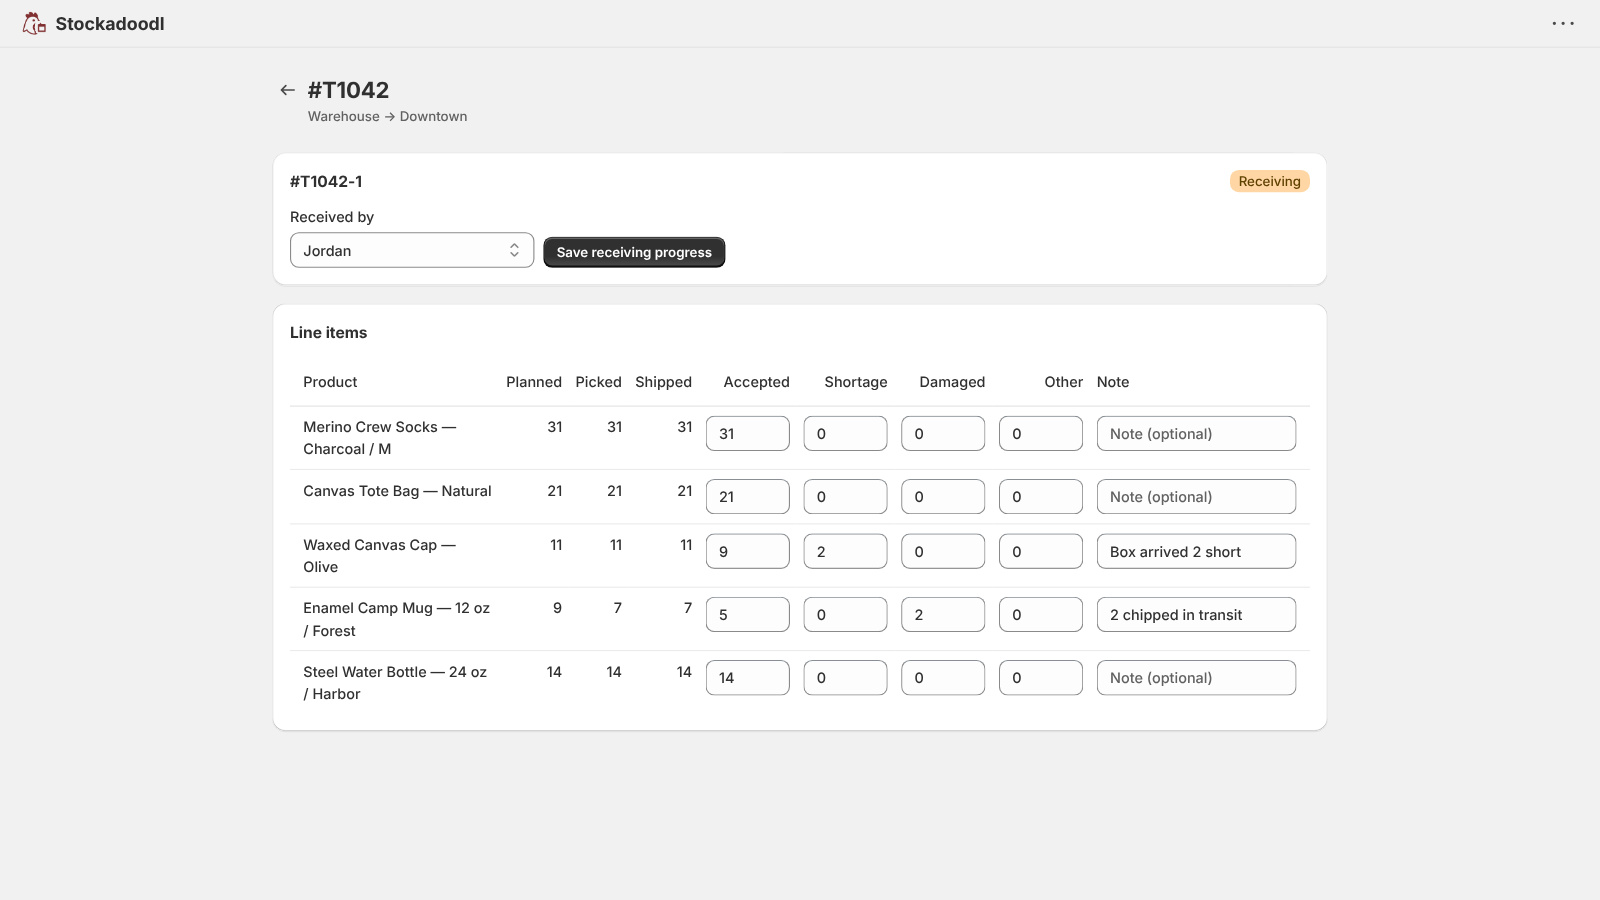
Task: Edit Other quantity for Merino Crew Socks
Action: click(x=1041, y=434)
